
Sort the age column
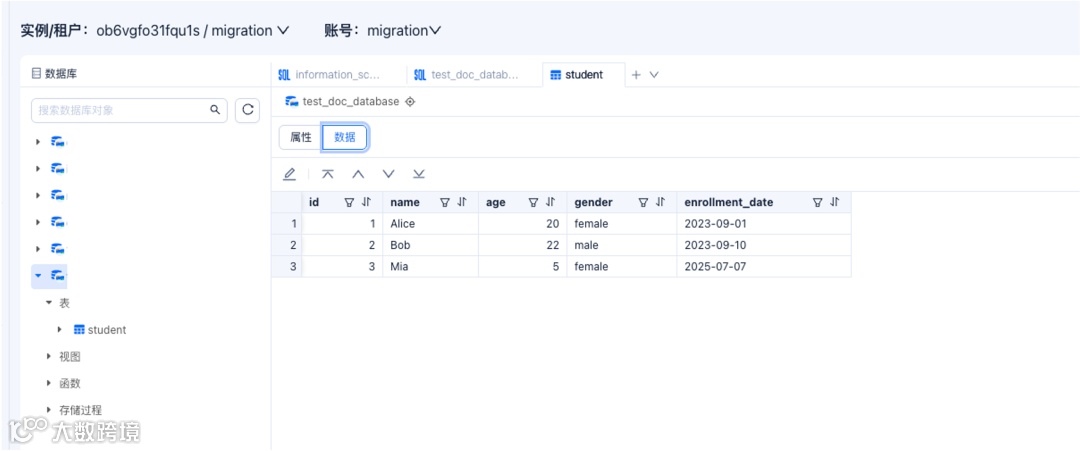(550, 202)
